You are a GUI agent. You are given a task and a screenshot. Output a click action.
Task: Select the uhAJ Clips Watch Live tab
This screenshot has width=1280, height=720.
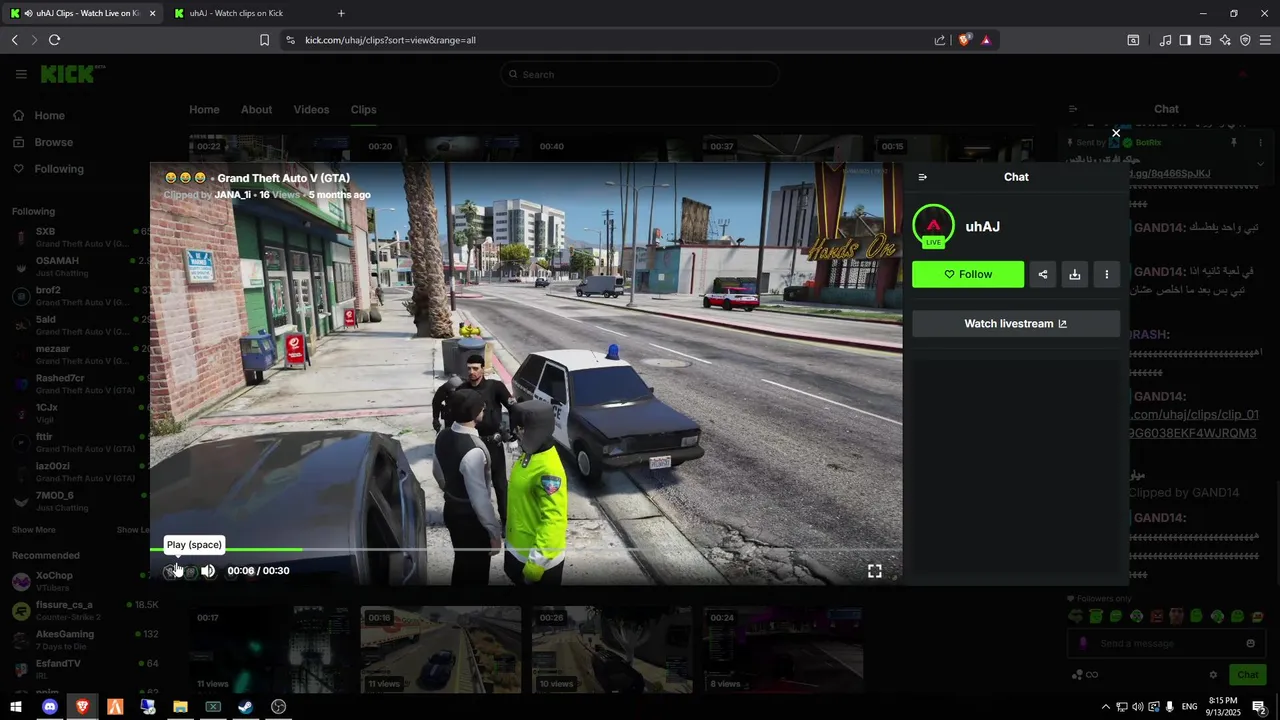(x=83, y=13)
